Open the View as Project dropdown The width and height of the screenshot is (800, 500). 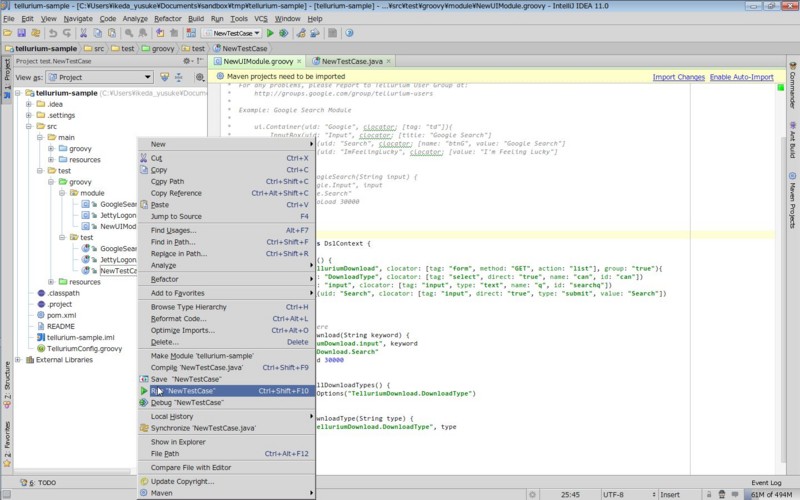point(99,77)
